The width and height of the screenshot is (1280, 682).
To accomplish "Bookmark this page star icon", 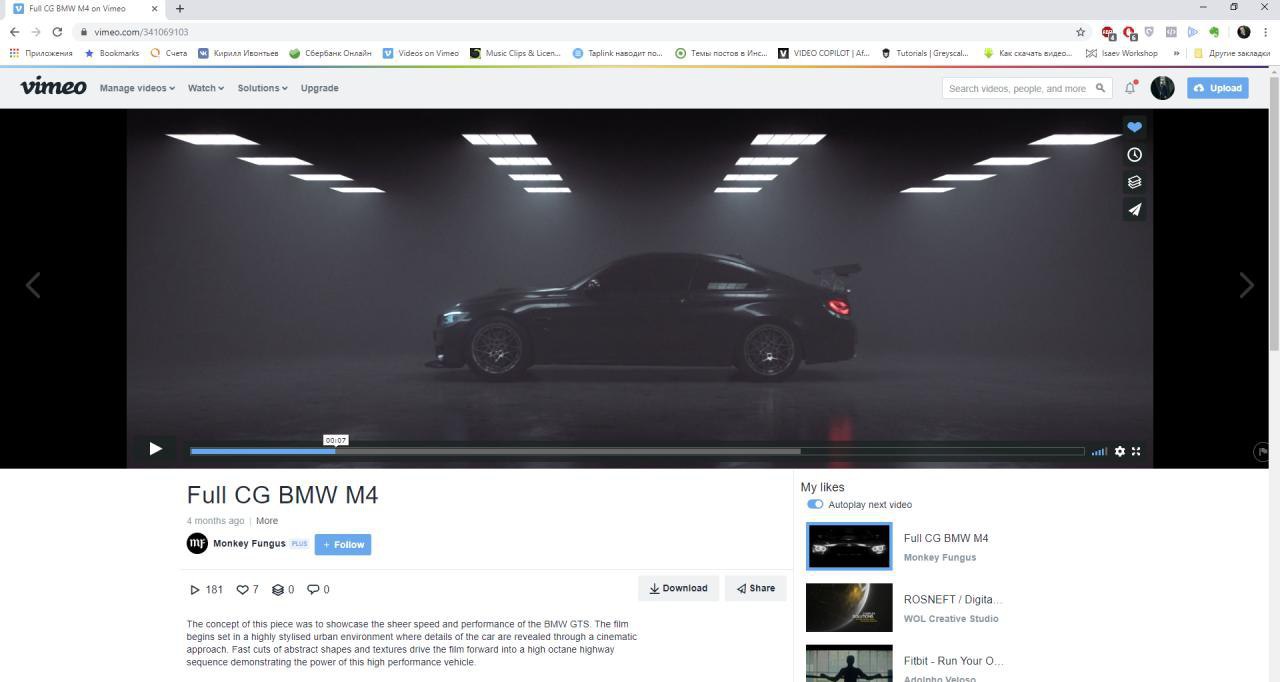I will click(x=1080, y=32).
